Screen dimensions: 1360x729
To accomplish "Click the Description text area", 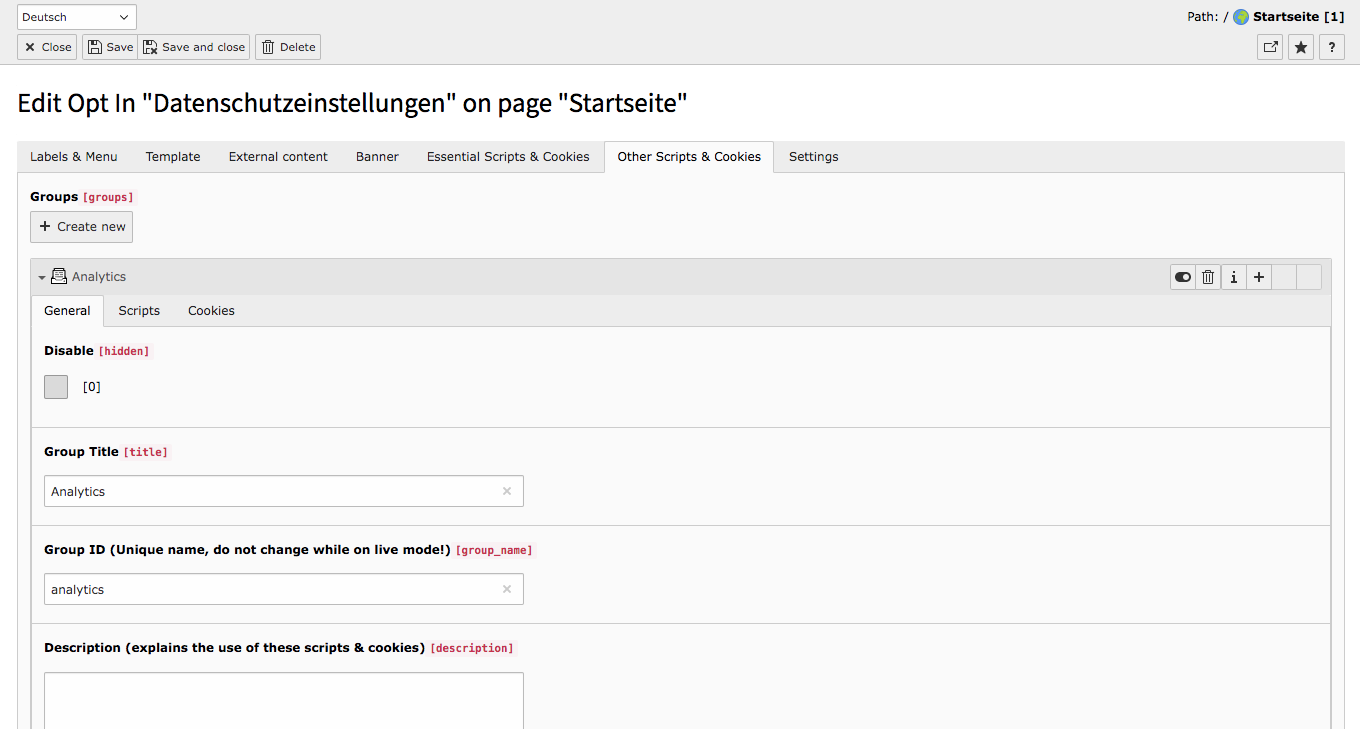I will tap(284, 700).
